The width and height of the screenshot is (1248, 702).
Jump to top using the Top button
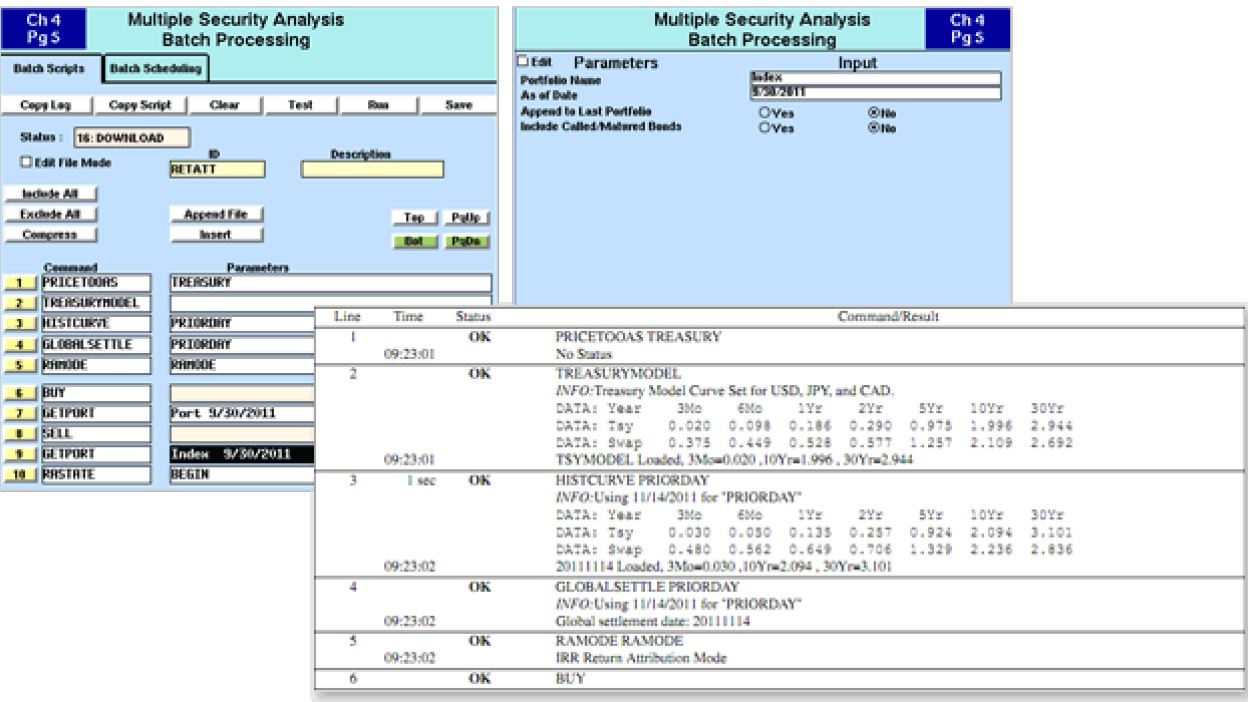pyautogui.click(x=415, y=217)
